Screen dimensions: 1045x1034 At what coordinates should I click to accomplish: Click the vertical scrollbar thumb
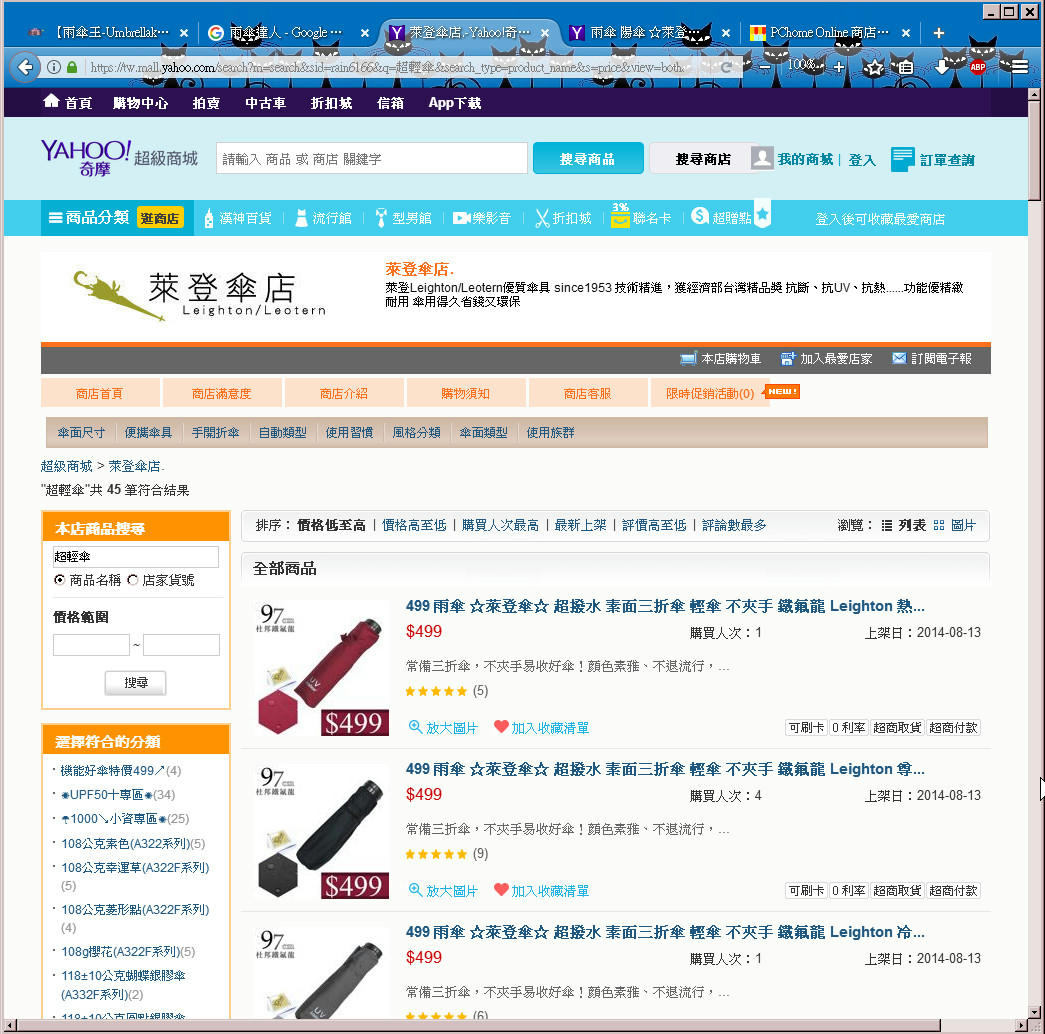click(1034, 150)
